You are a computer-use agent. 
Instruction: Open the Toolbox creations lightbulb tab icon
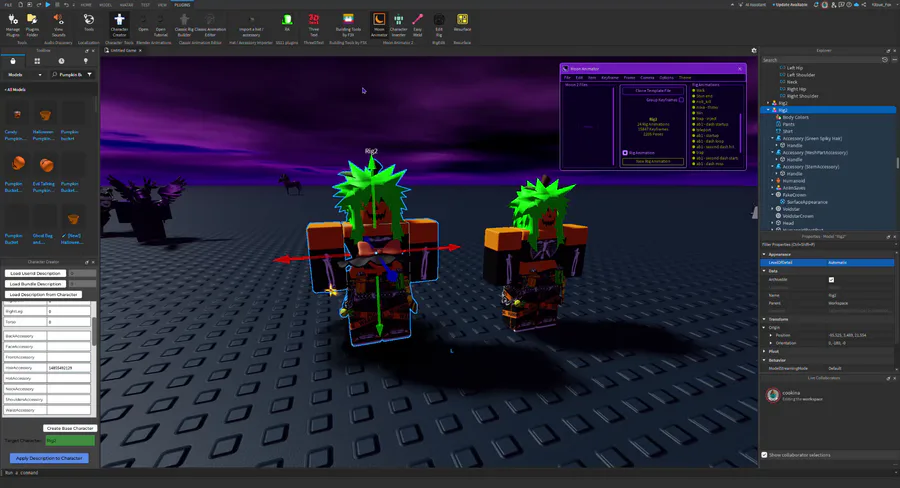pos(86,61)
